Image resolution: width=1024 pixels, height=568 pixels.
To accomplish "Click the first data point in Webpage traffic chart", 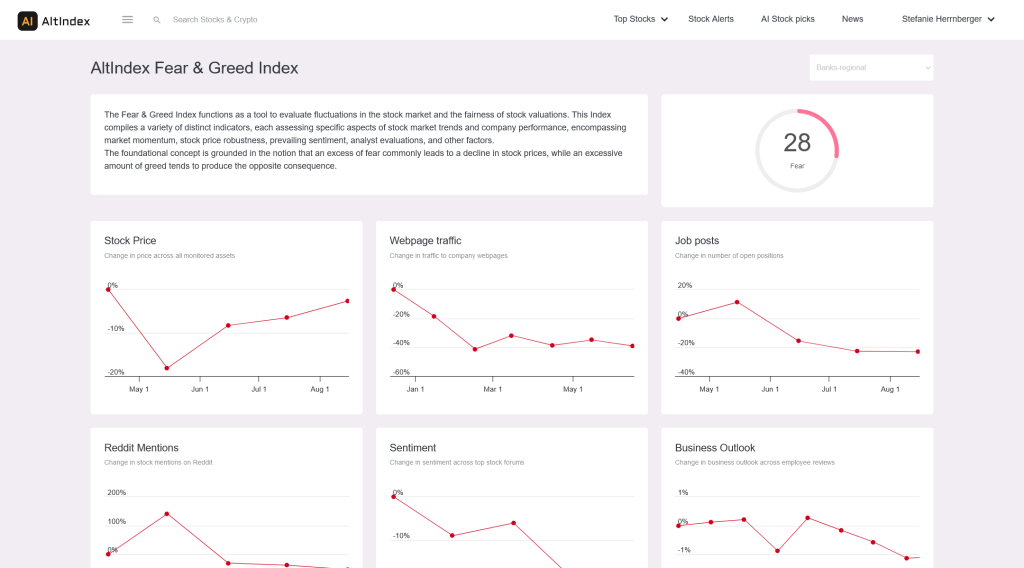I will click(x=393, y=289).
